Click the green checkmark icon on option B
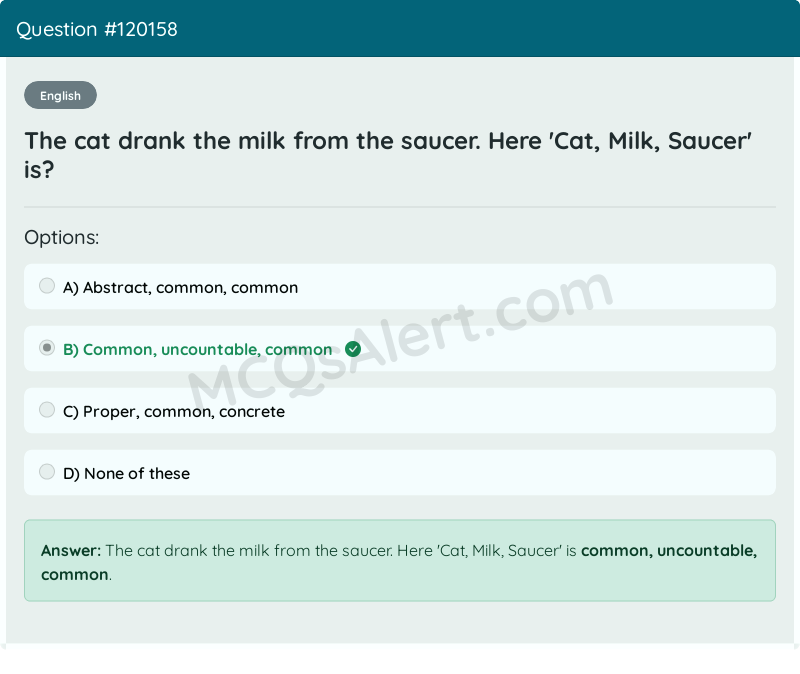Image resolution: width=800 pixels, height=674 pixels. pyautogui.click(x=353, y=349)
